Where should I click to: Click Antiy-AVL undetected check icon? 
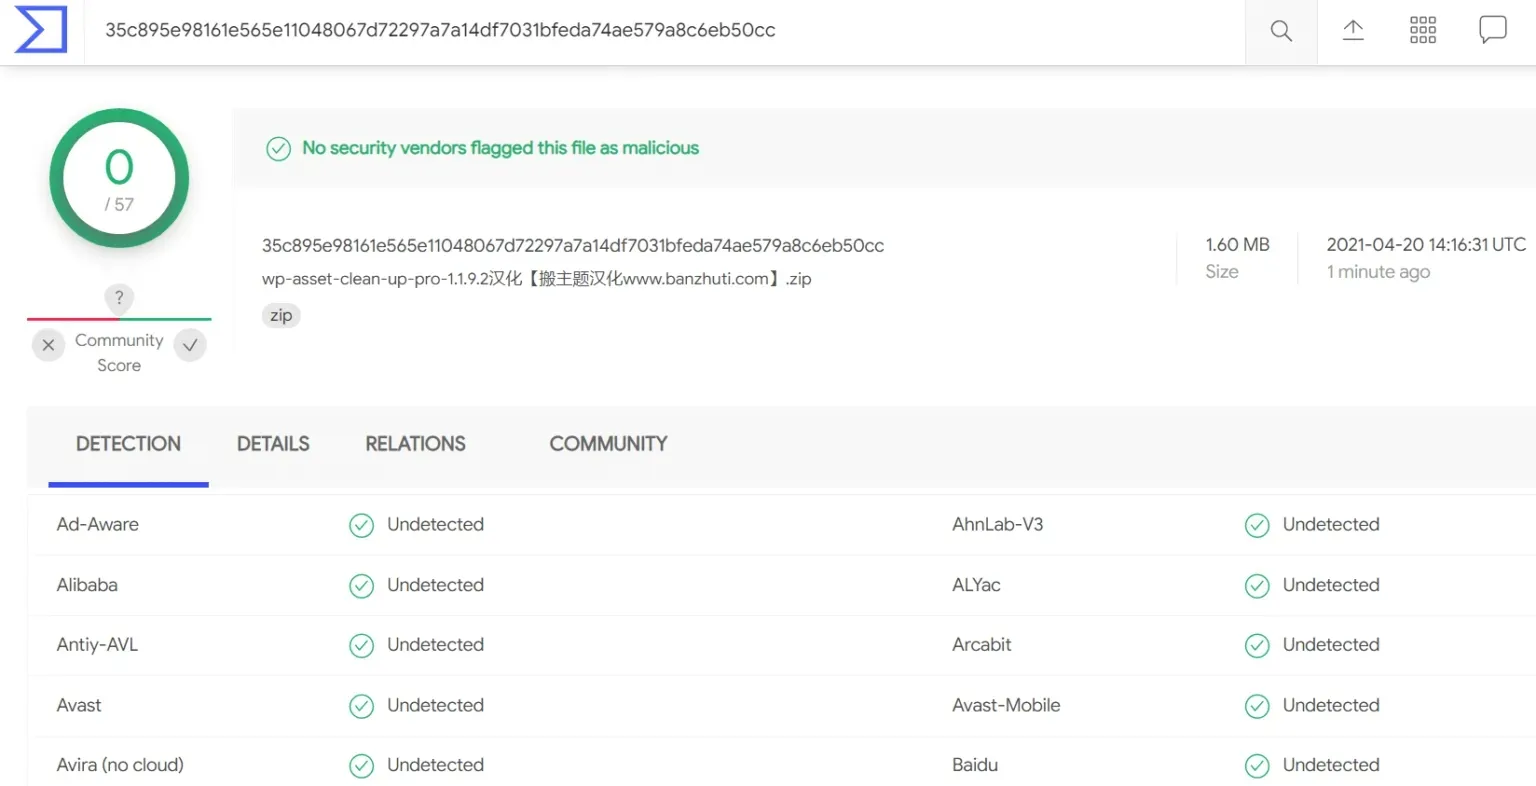click(361, 646)
